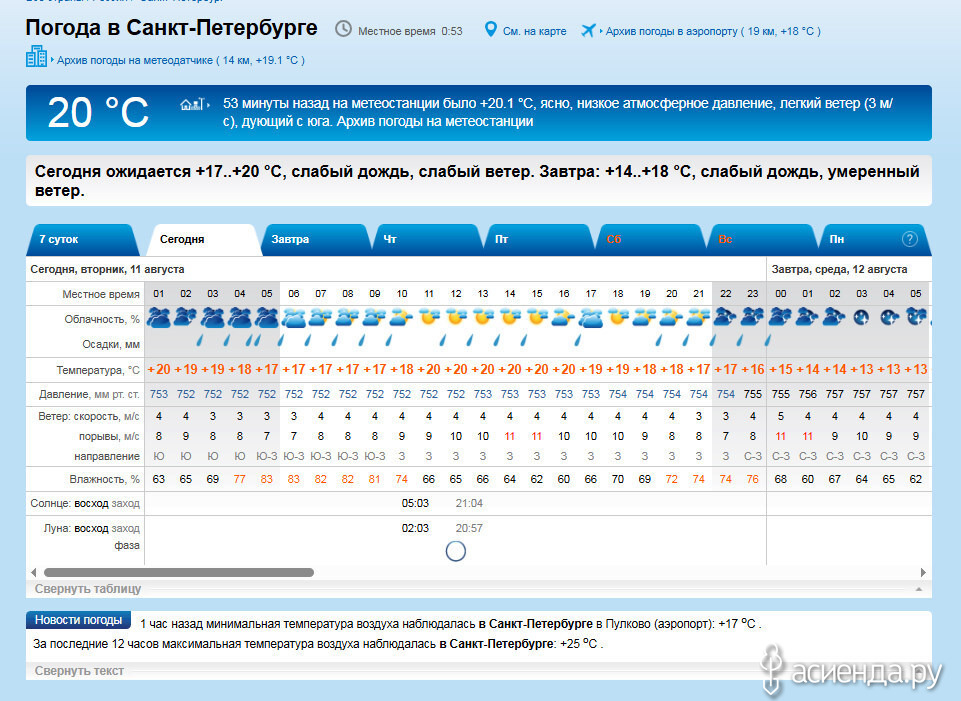Click the заход label in Луна row

pyautogui.click(x=126, y=528)
